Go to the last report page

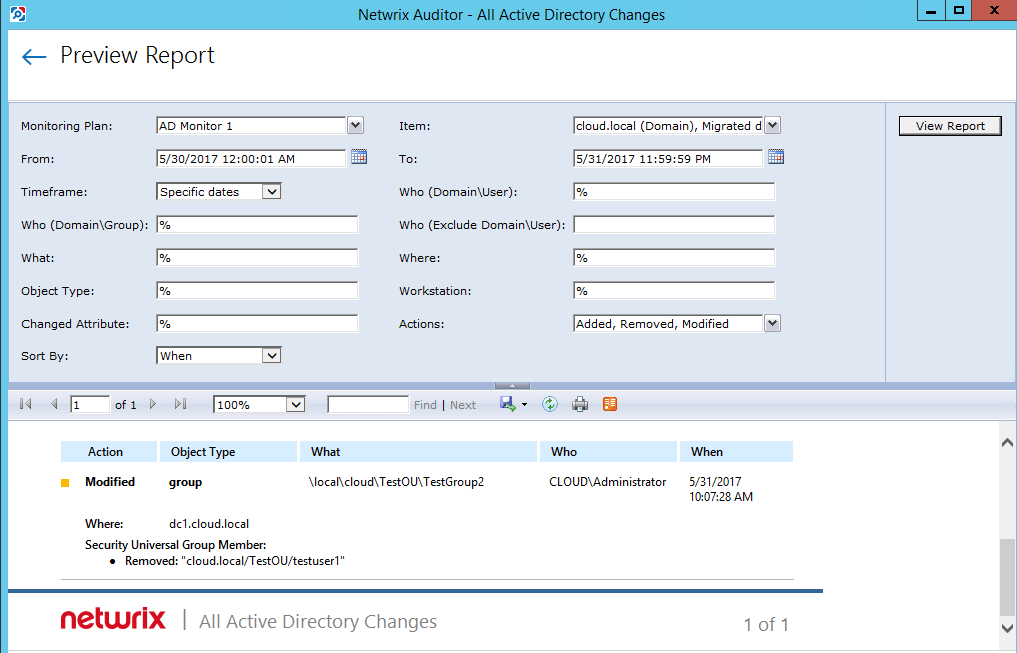tap(180, 404)
